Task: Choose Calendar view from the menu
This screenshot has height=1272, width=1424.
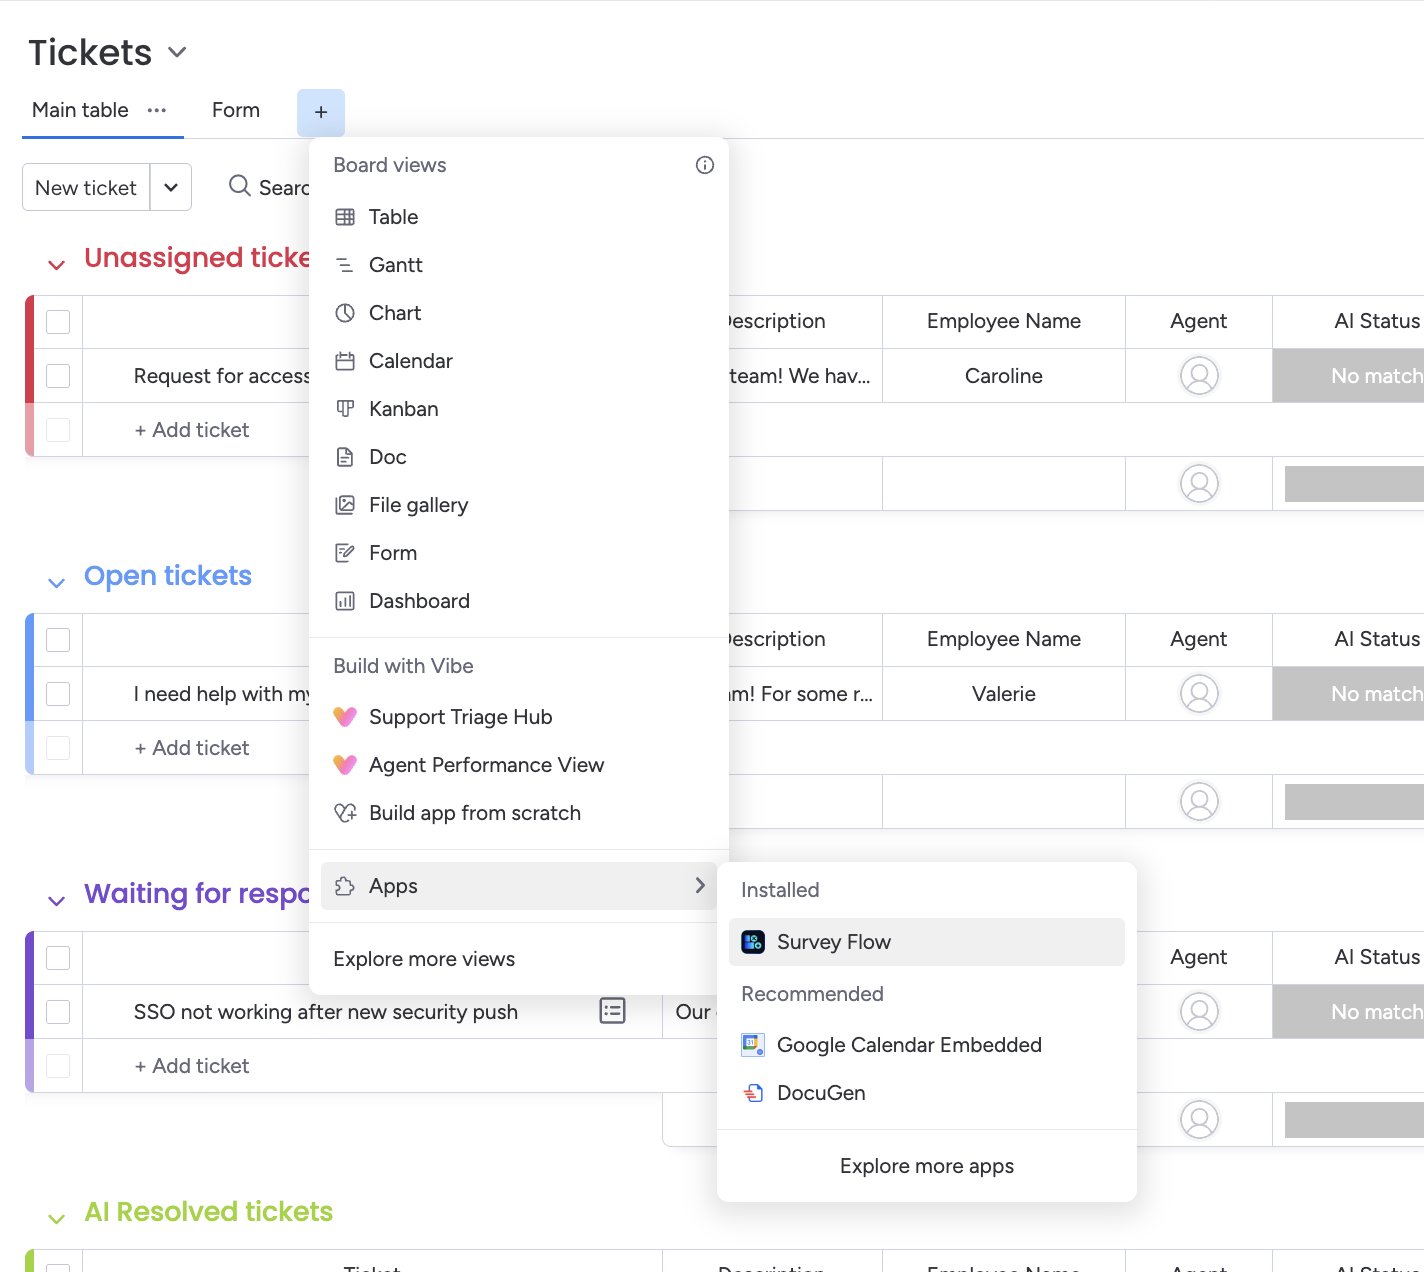Action: pos(519,361)
